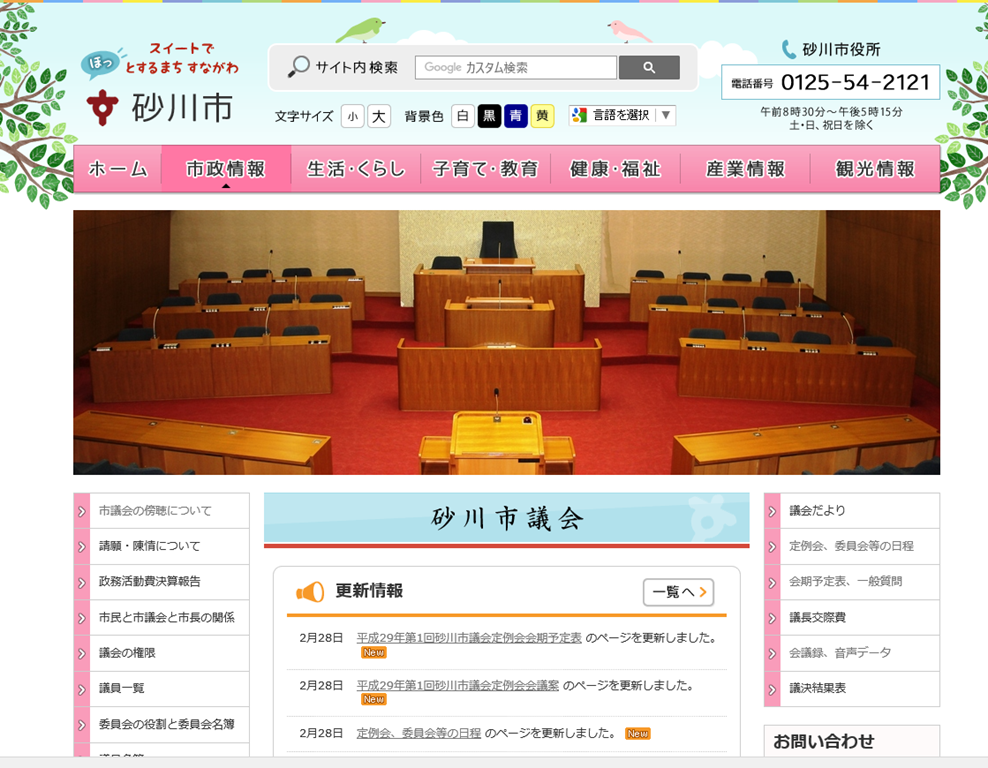Click the Sunagawa city emblem logo

click(x=101, y=108)
